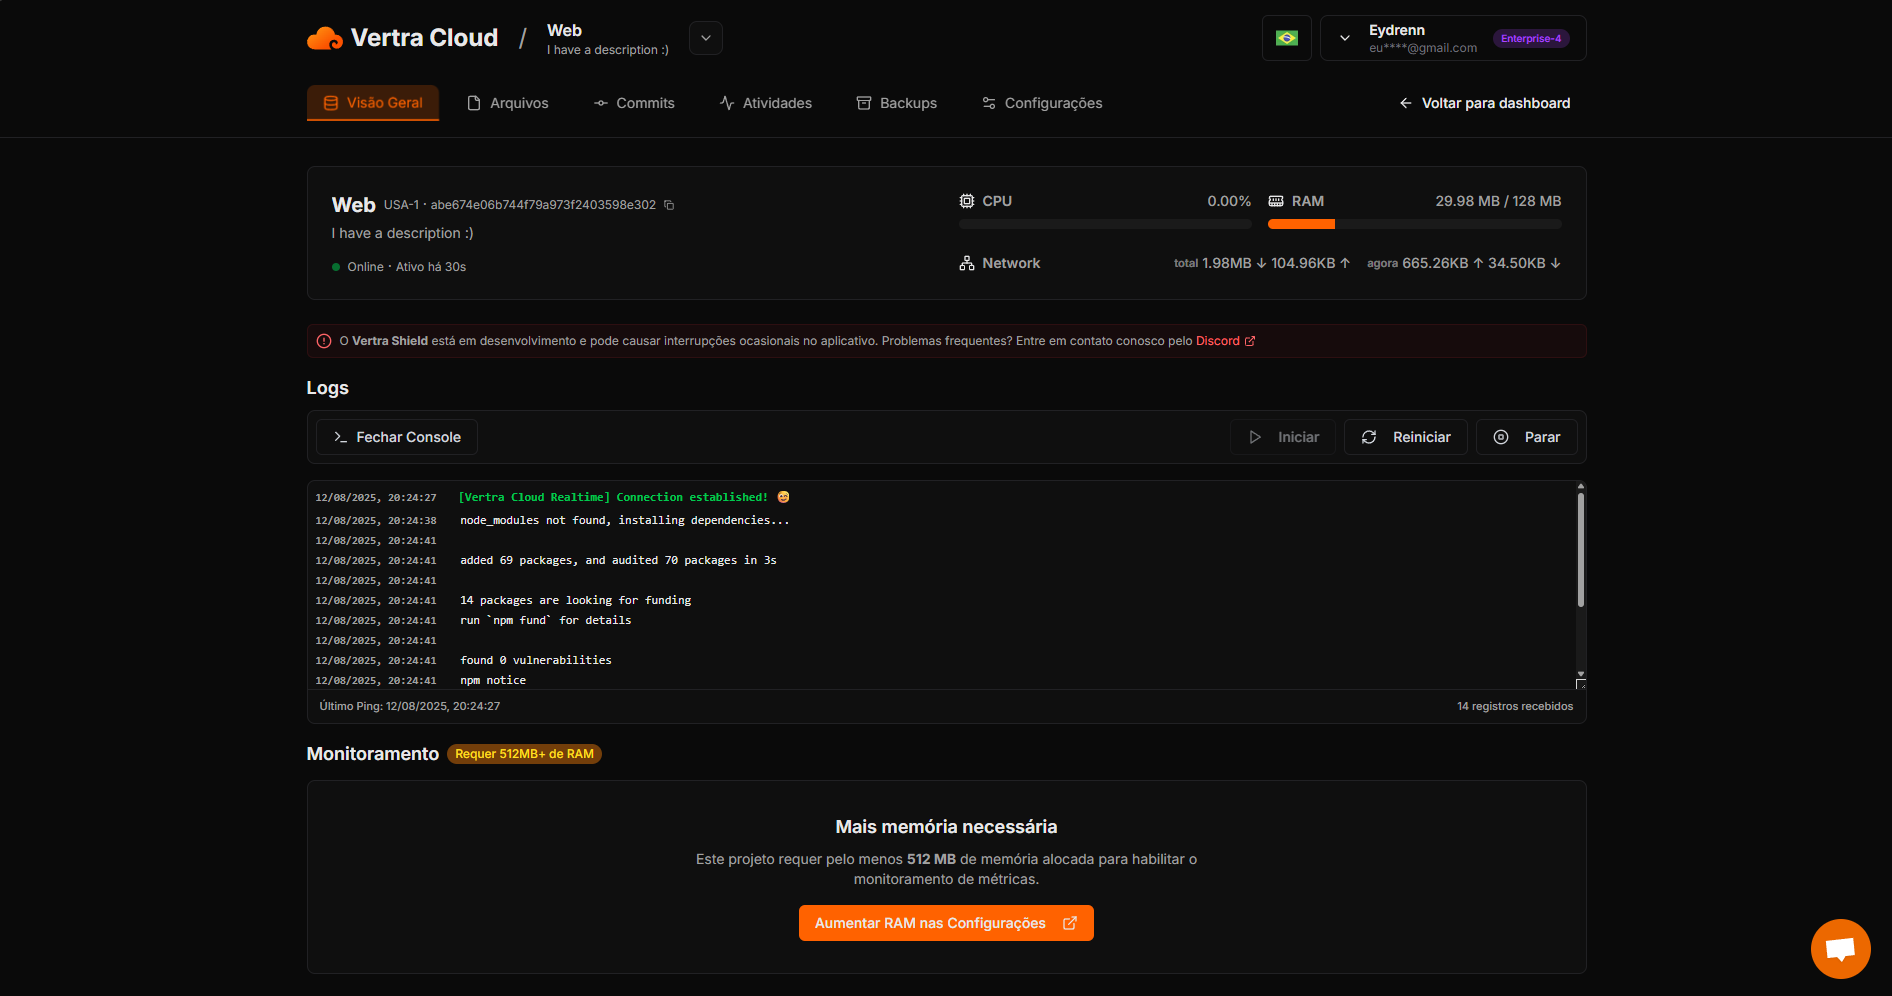The width and height of the screenshot is (1892, 996).
Task: Expand the Eydrenn account menu chevron
Action: pyautogui.click(x=1345, y=38)
